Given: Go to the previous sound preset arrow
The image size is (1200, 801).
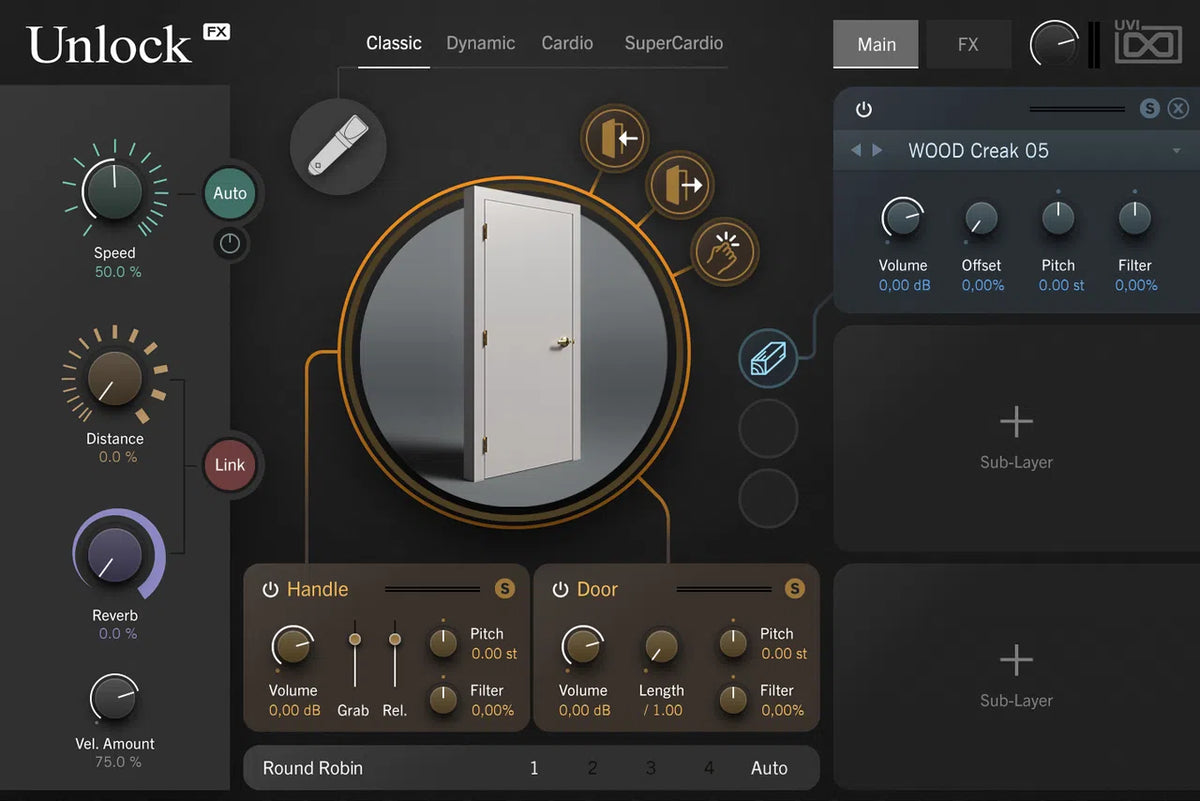Looking at the screenshot, I should pos(856,151).
